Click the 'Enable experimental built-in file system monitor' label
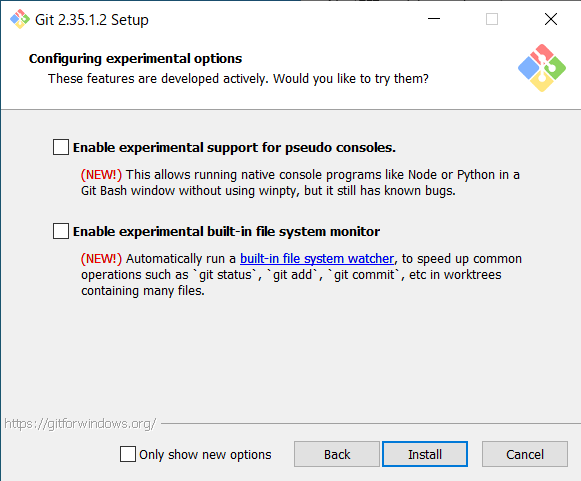Image resolution: width=581 pixels, height=481 pixels. pos(226,231)
